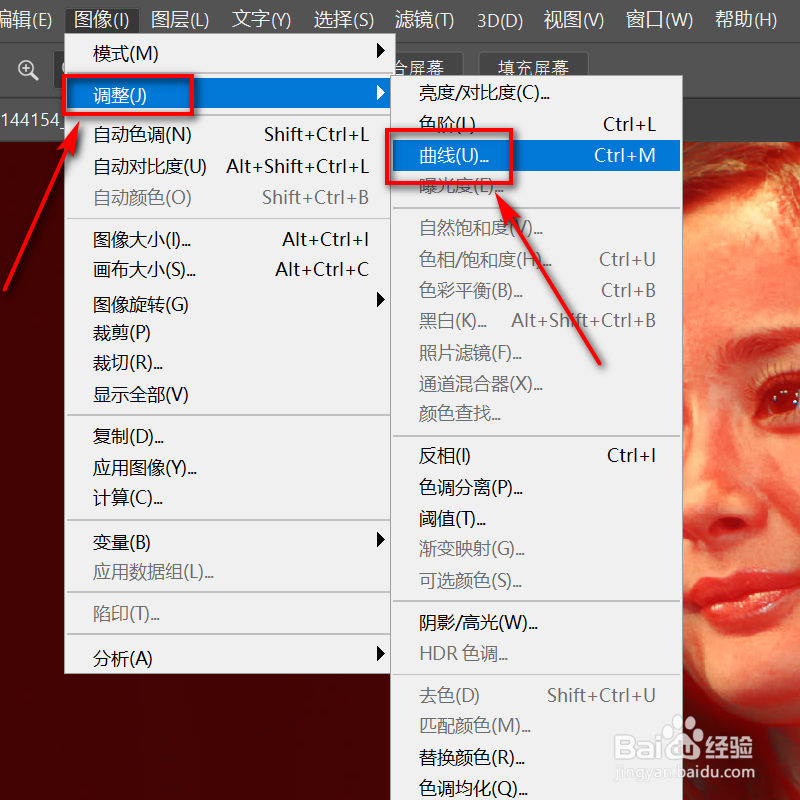Viewport: 800px width, 800px height.
Task: Open the 3D(D) menu
Action: click(499, 20)
